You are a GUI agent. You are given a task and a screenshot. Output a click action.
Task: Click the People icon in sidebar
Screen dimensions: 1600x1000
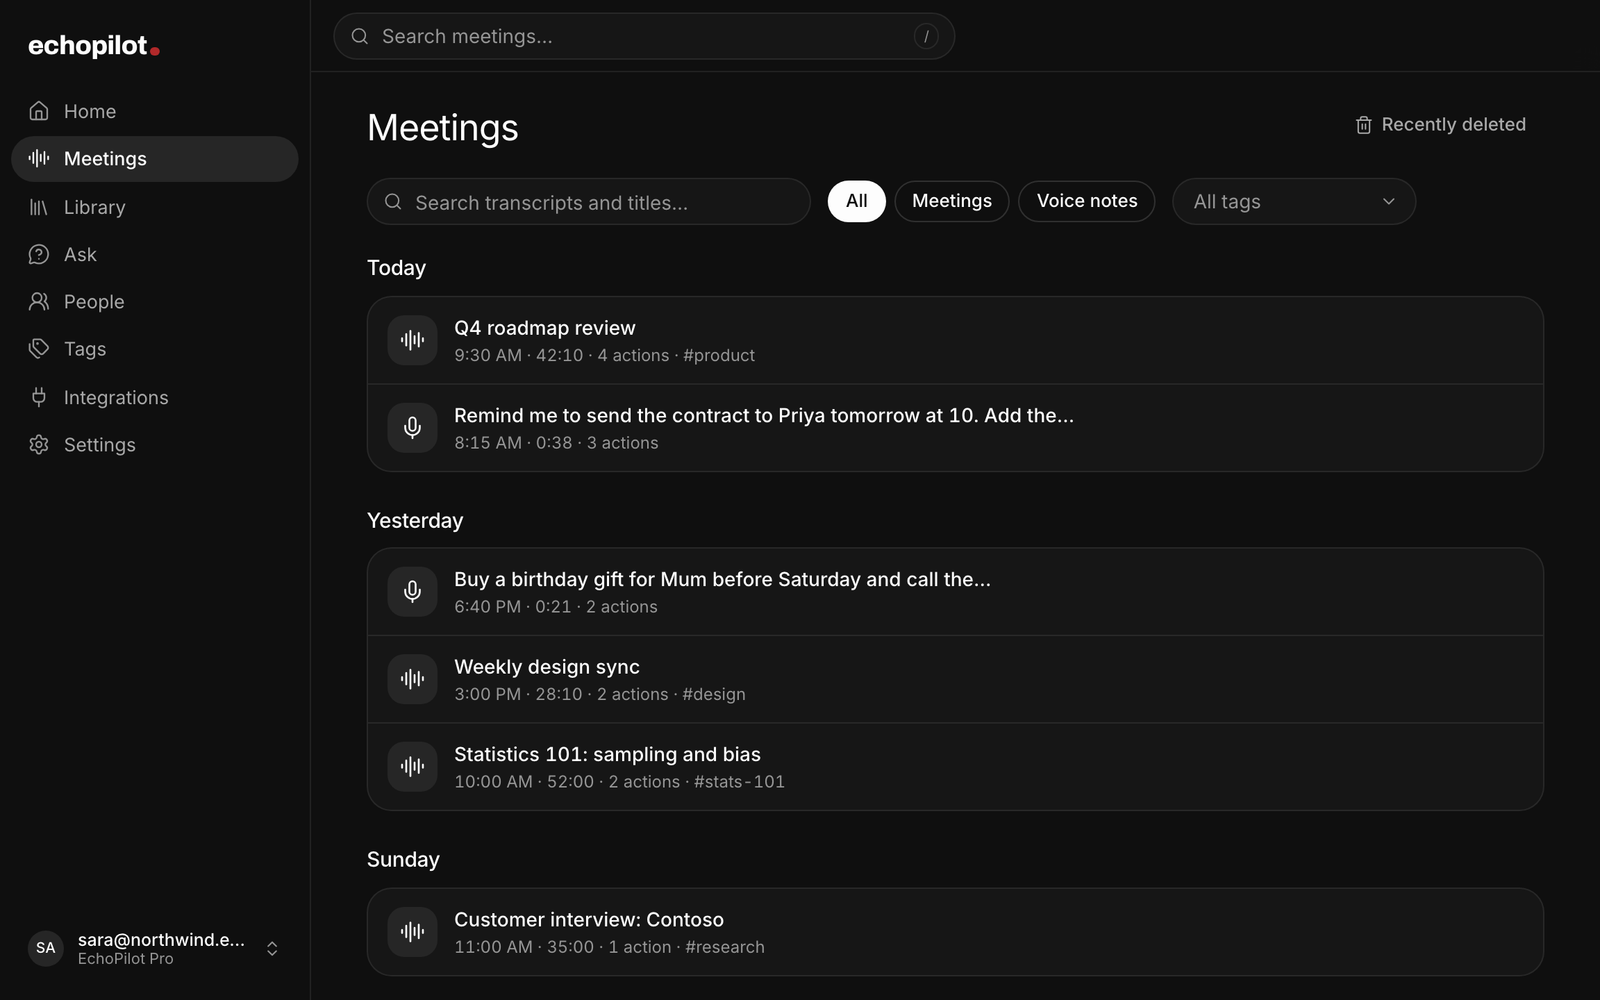39,301
